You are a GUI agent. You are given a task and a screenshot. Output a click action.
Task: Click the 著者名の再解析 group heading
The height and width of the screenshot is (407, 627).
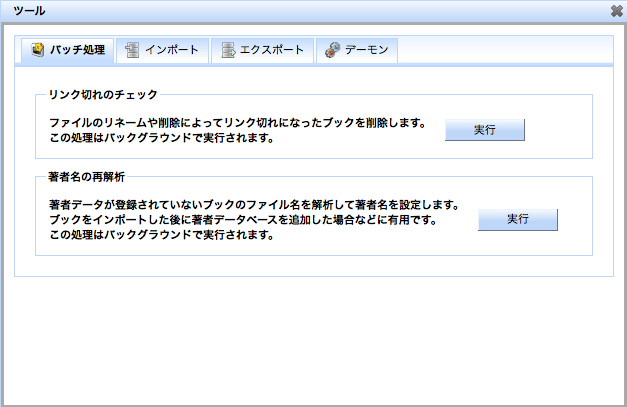pos(86,177)
